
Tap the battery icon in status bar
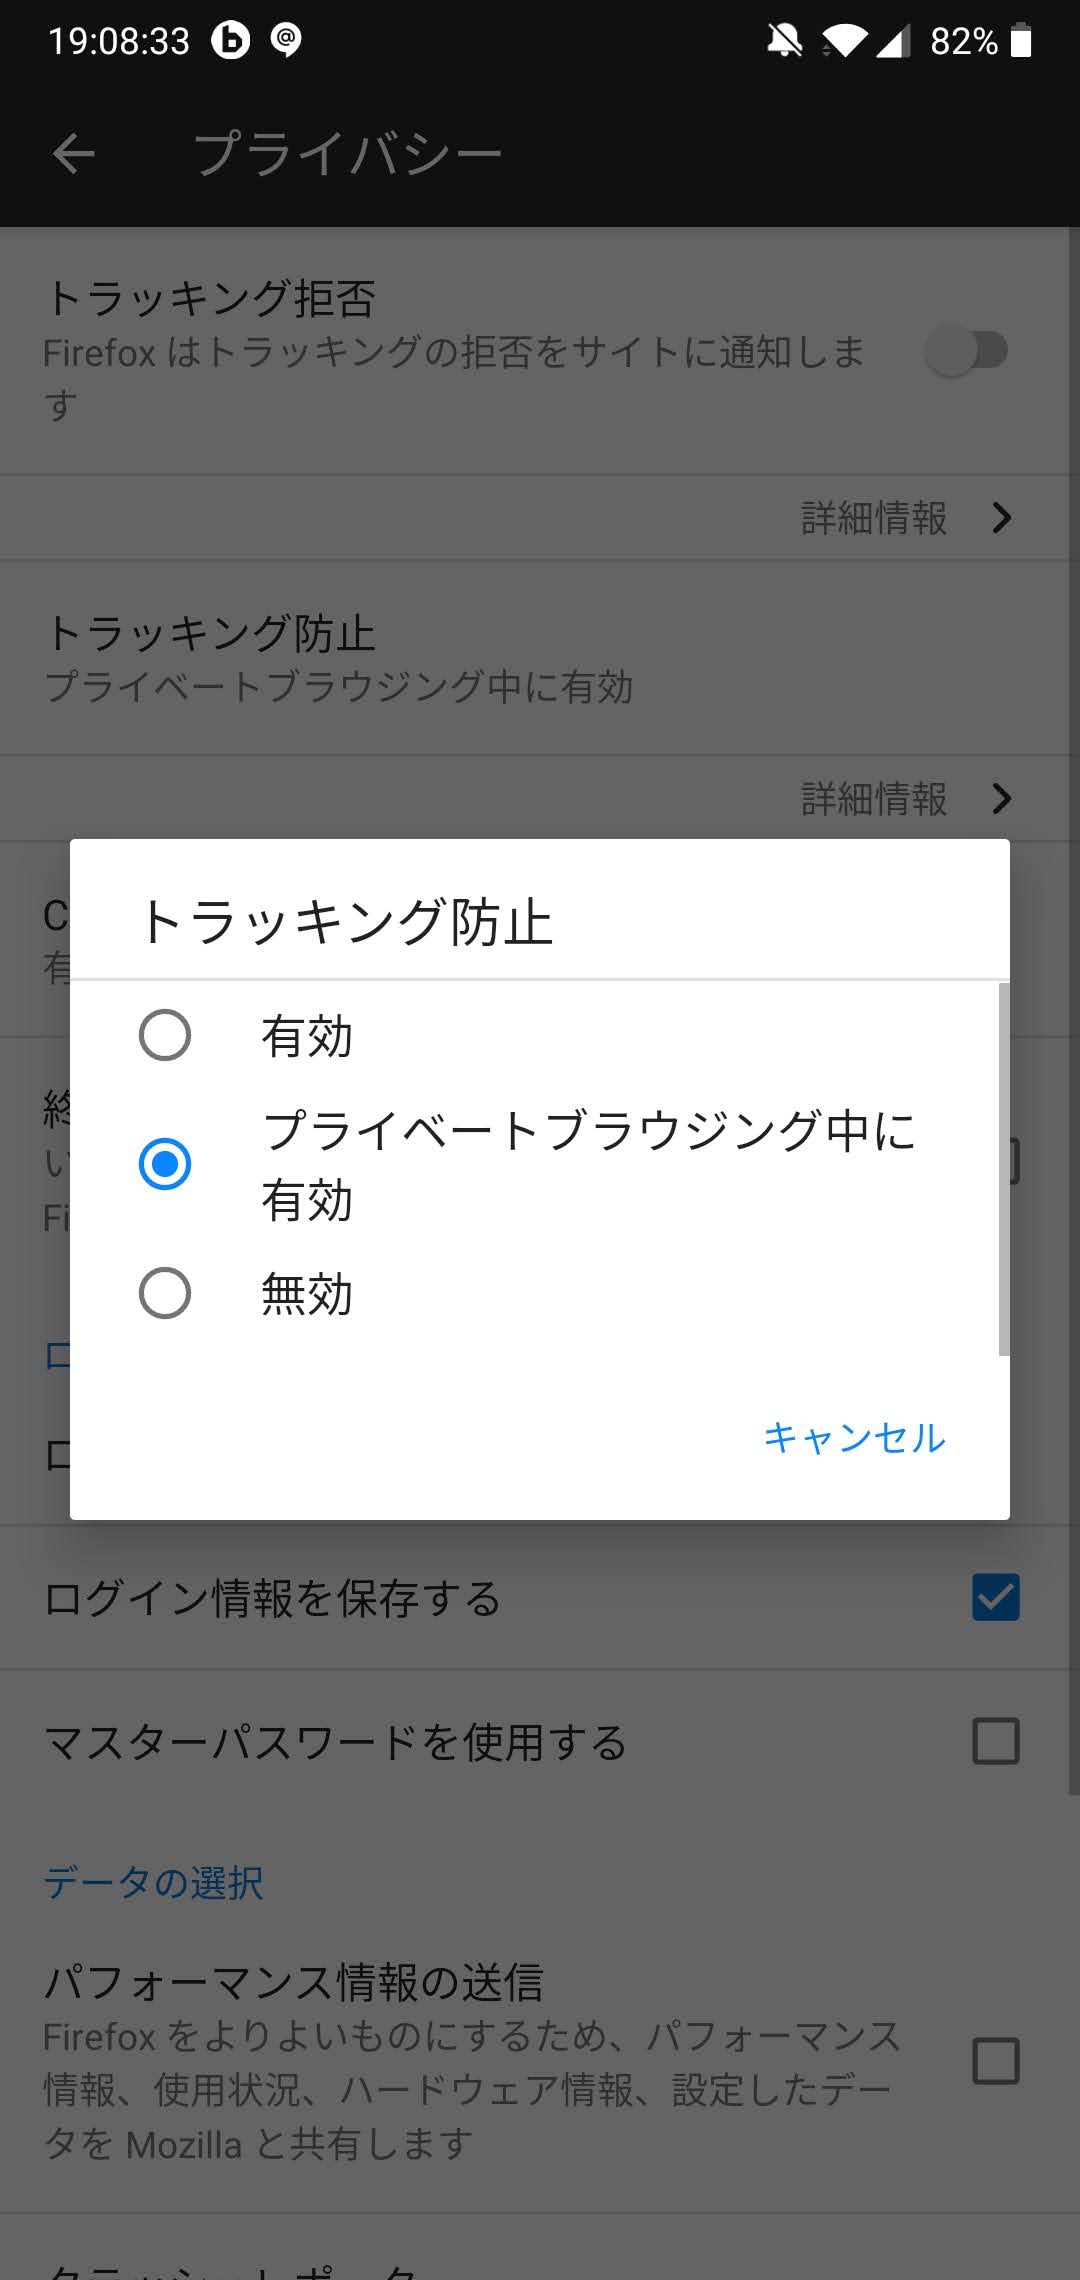(x=1021, y=41)
